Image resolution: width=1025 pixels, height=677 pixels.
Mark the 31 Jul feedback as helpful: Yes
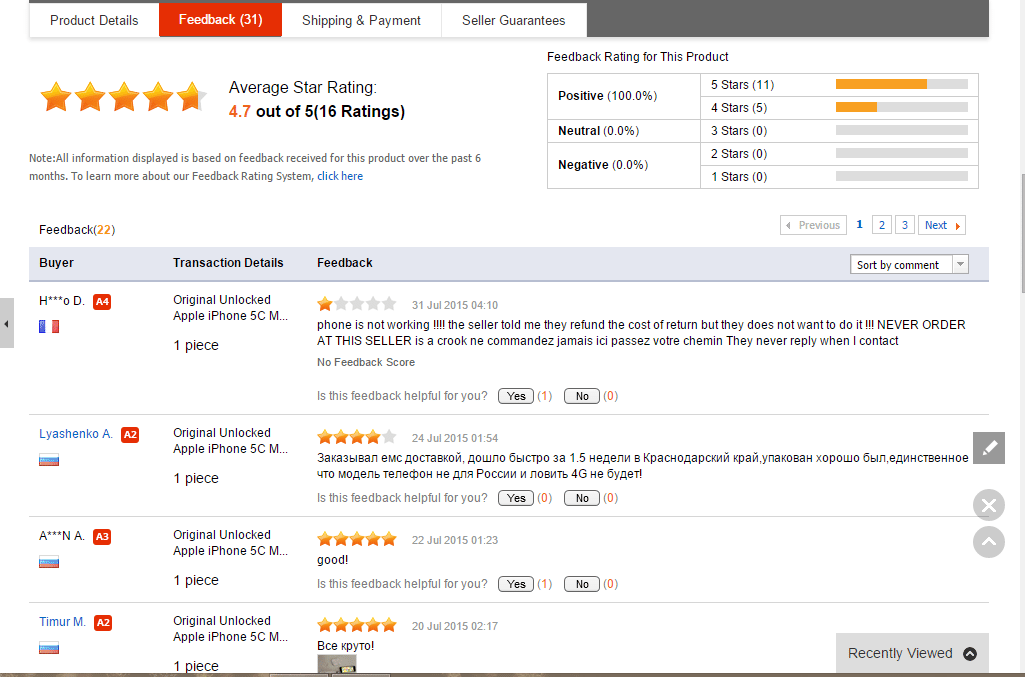coord(516,396)
